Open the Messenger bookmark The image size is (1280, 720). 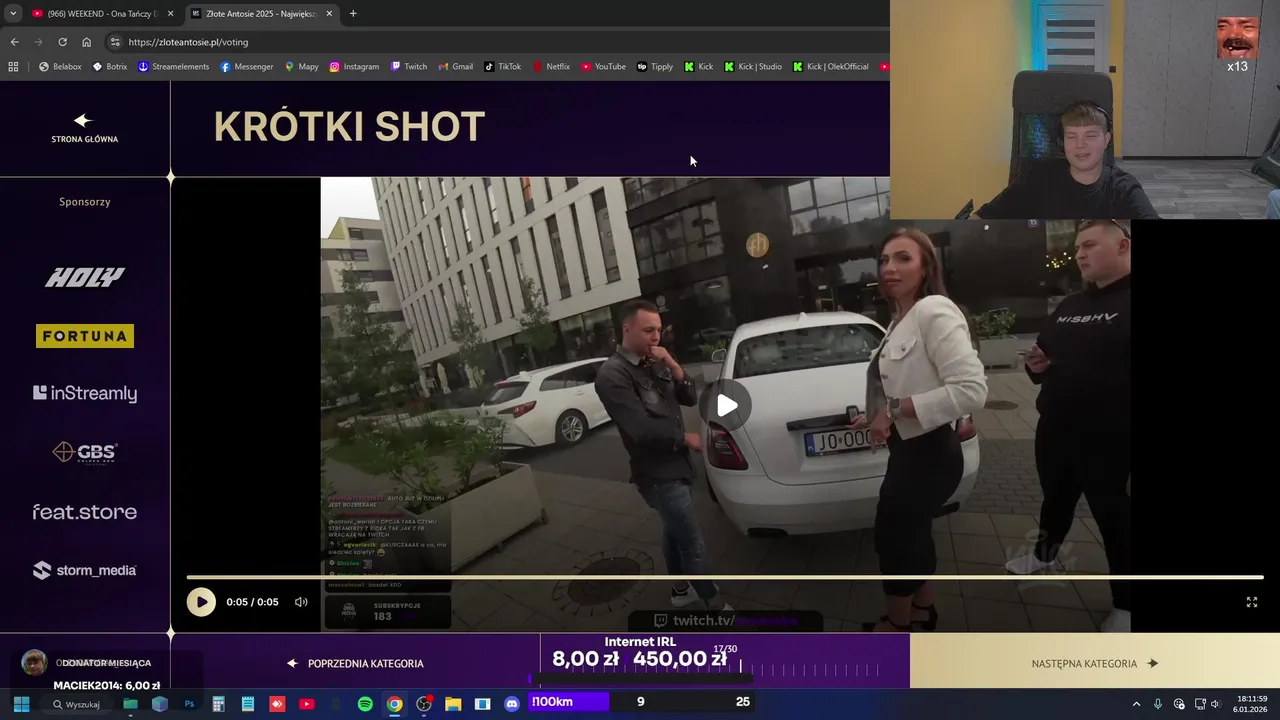246,67
